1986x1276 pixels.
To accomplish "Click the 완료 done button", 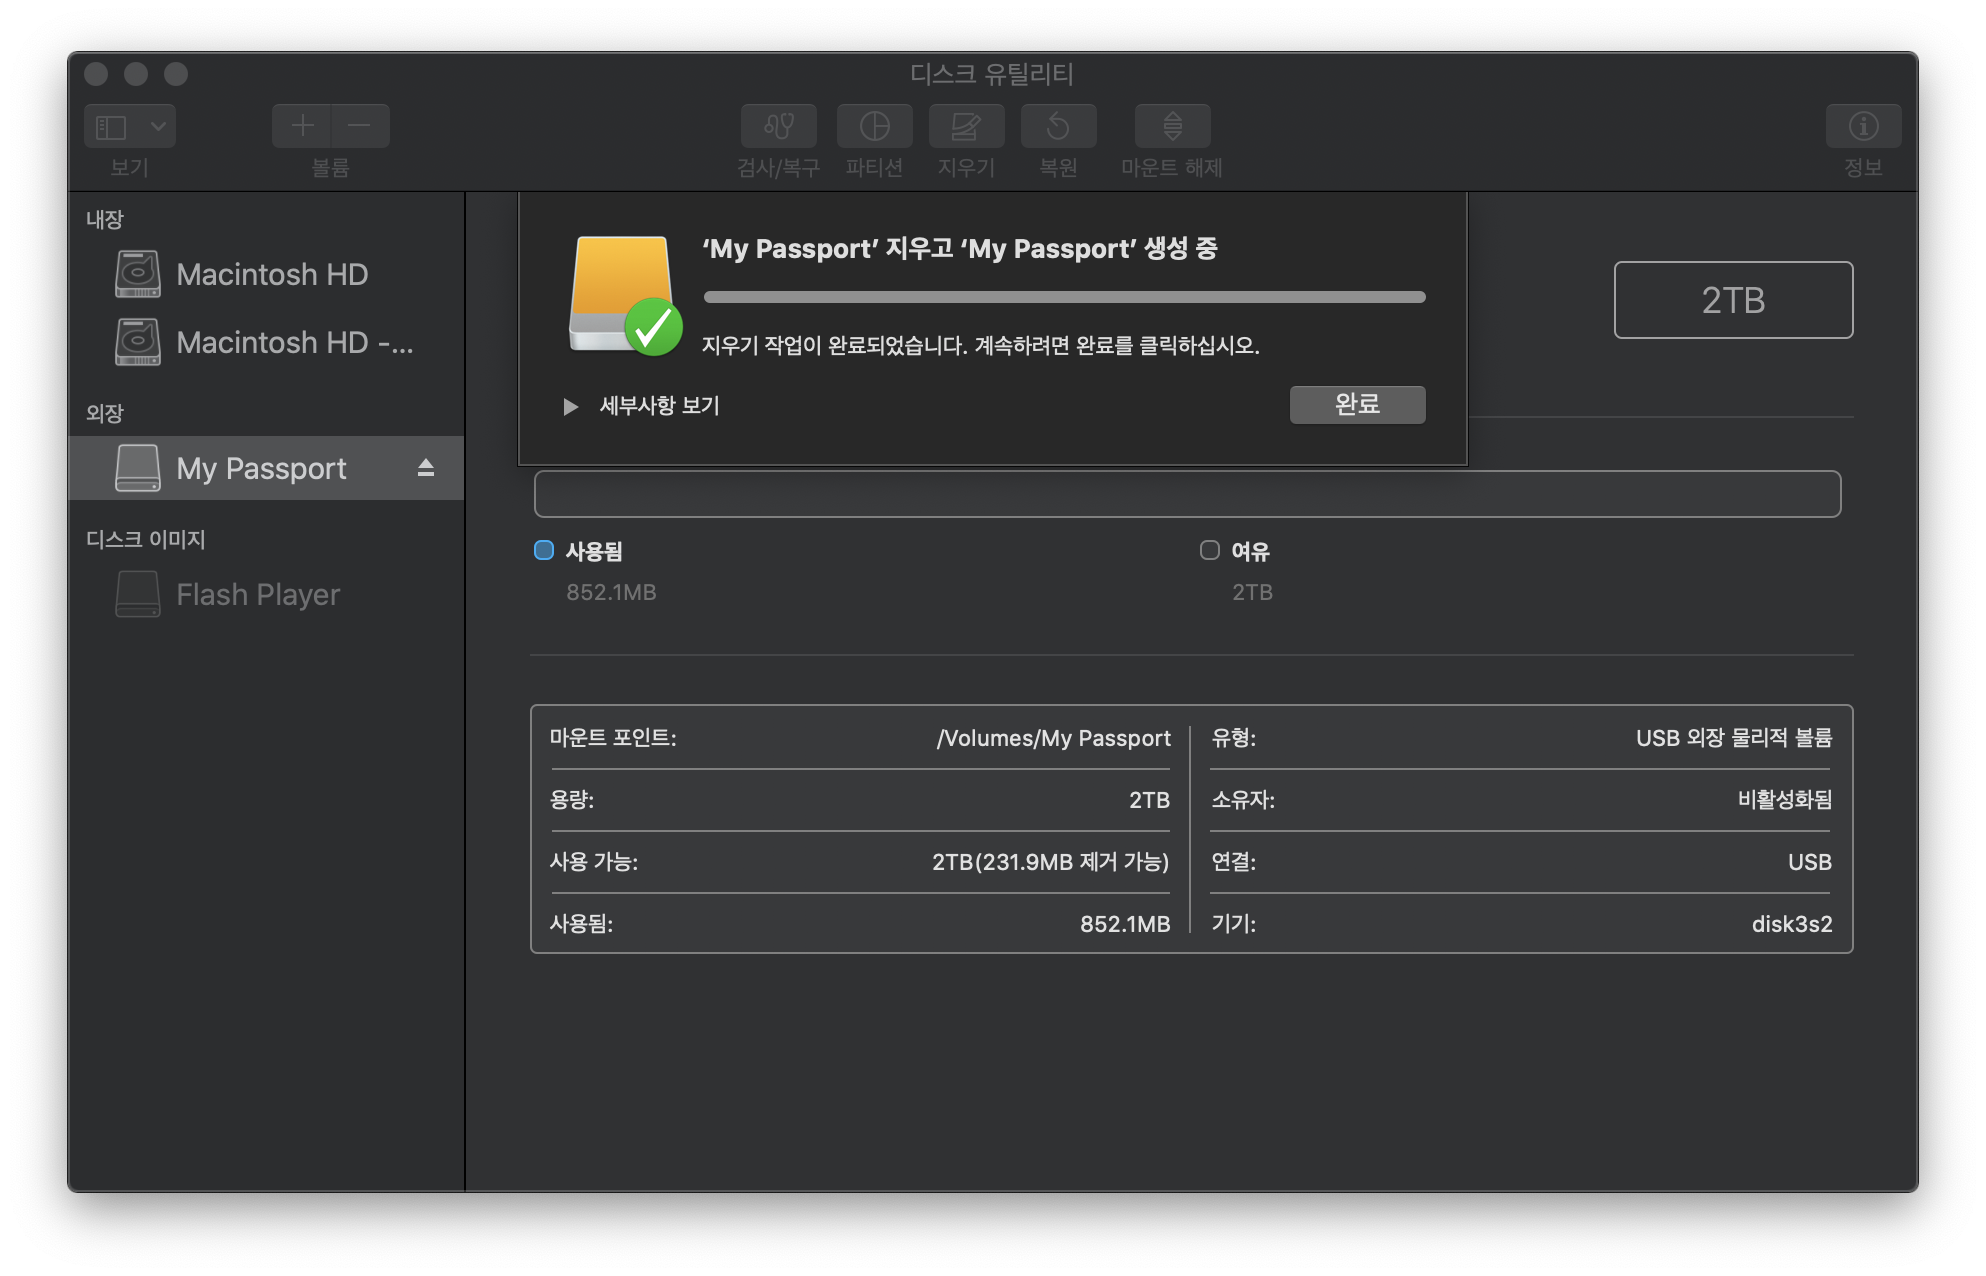I will pos(1356,404).
